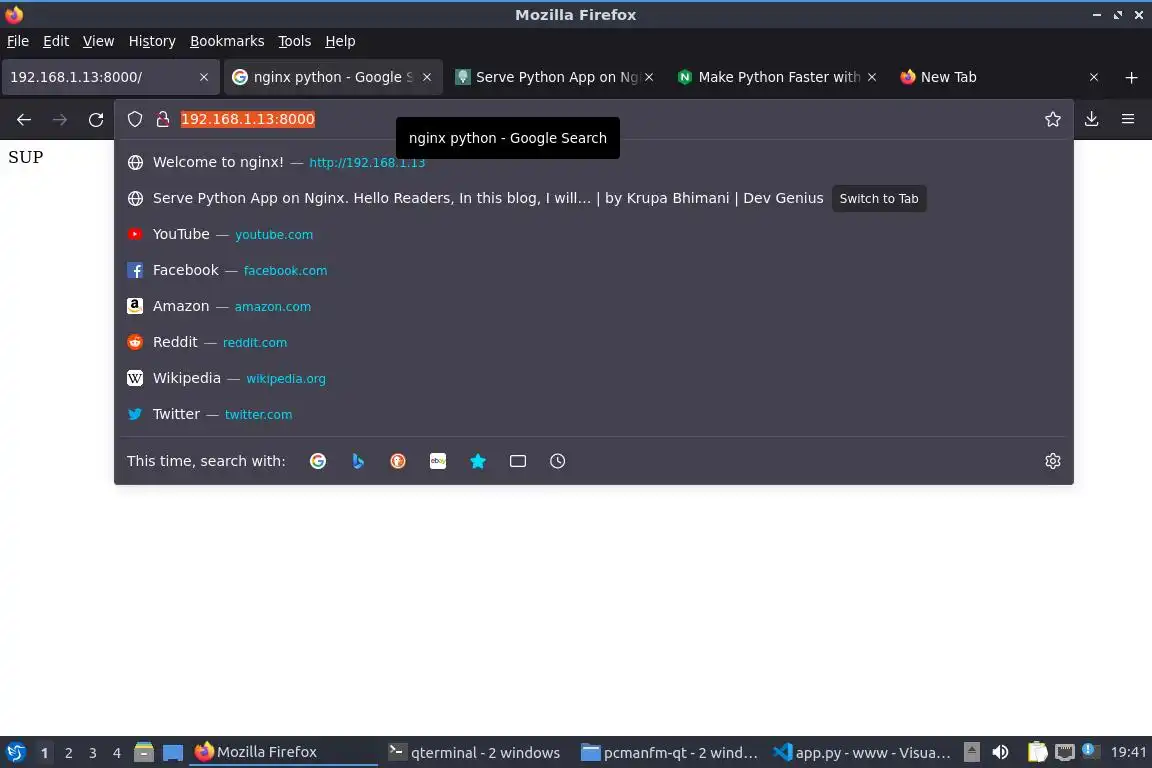The width and height of the screenshot is (1152, 768).
Task: Search this time in Bookmarks
Action: [478, 461]
